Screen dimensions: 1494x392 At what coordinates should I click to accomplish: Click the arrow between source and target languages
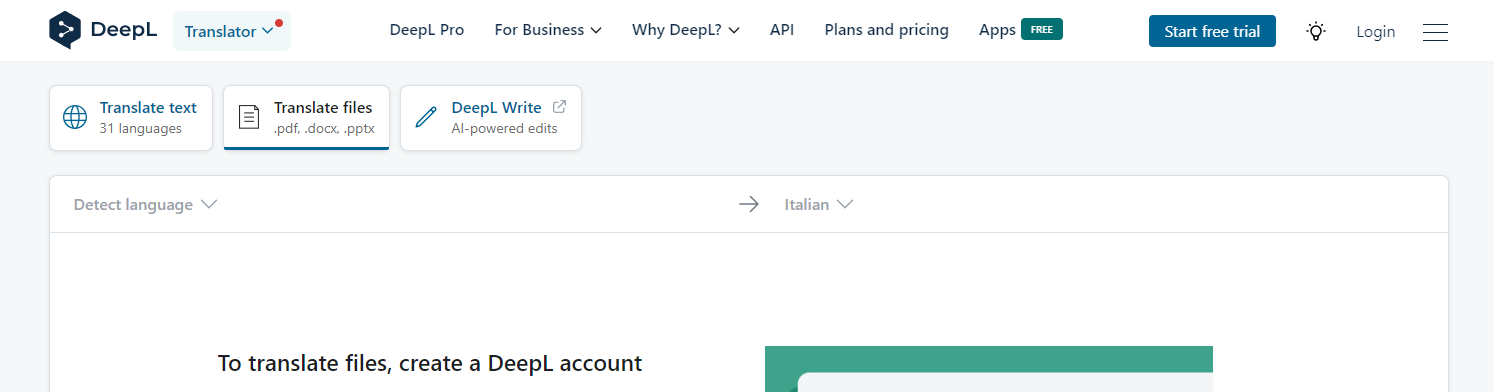click(x=749, y=204)
